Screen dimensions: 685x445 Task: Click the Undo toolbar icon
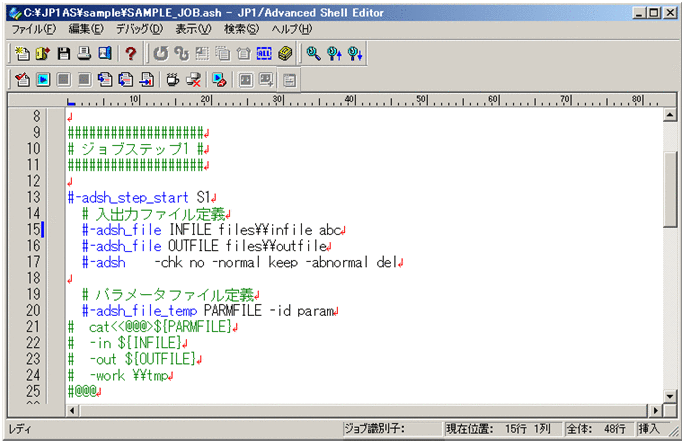click(x=161, y=53)
